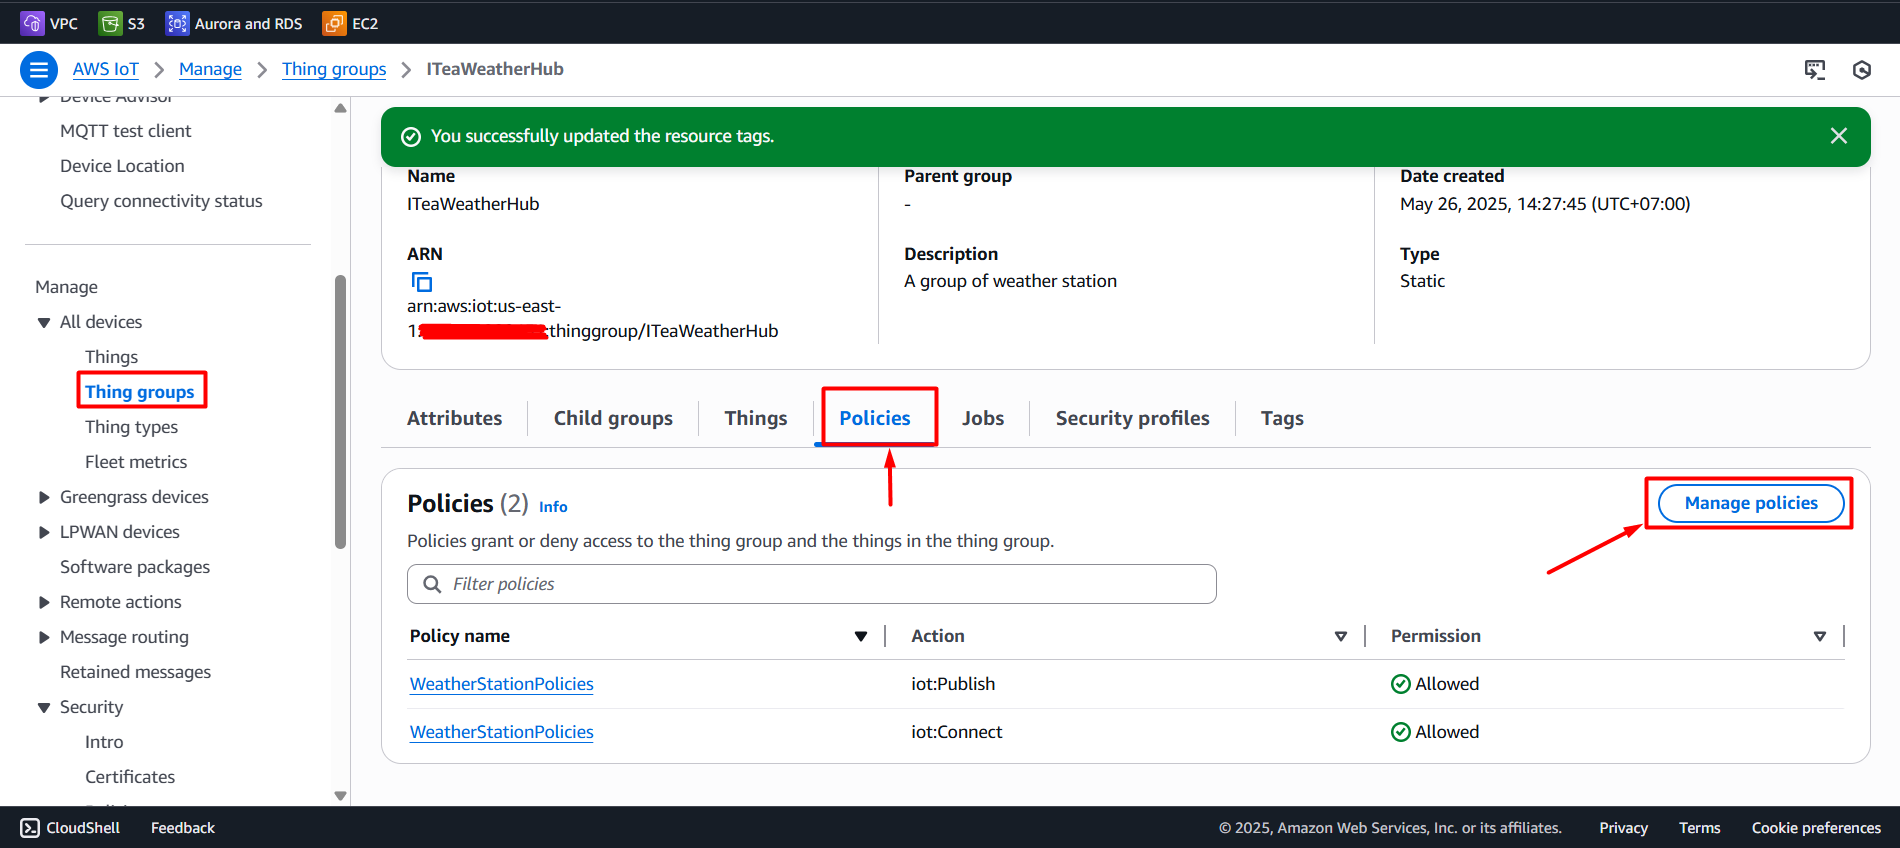Click the Manage policies button
This screenshot has height=848, width=1900.
[1750, 503]
